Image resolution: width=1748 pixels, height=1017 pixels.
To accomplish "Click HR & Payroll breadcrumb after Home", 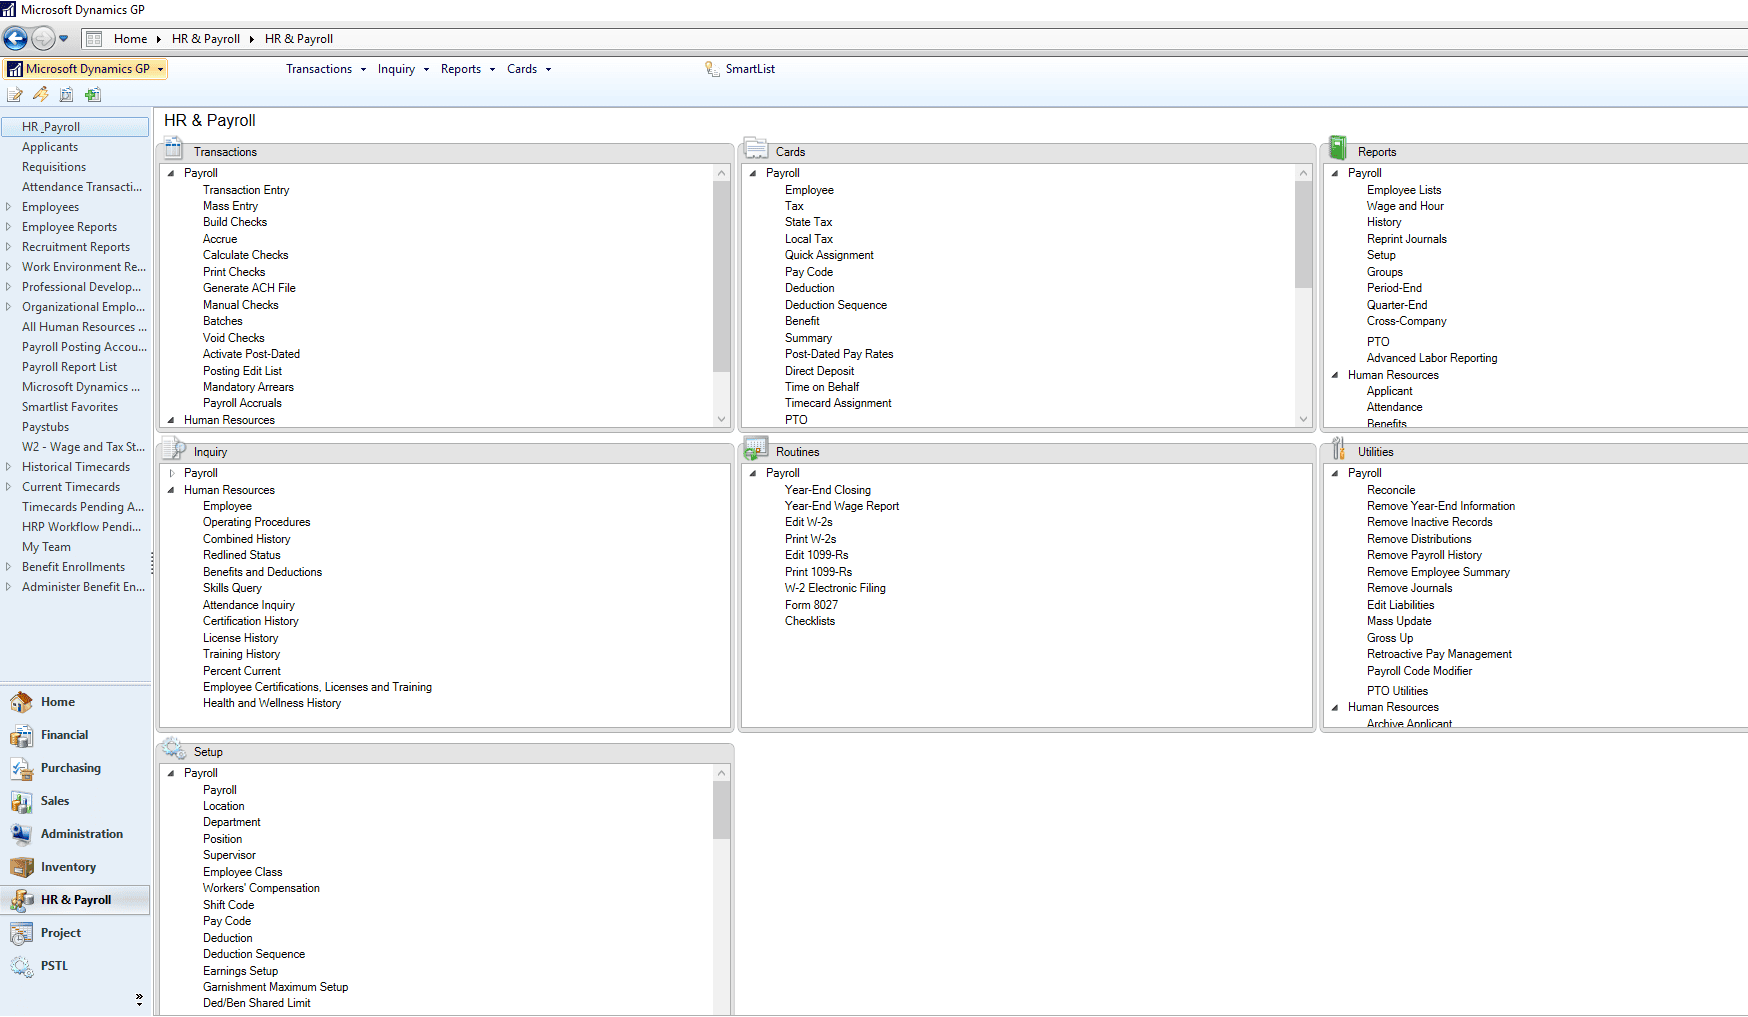I will (x=206, y=39).
